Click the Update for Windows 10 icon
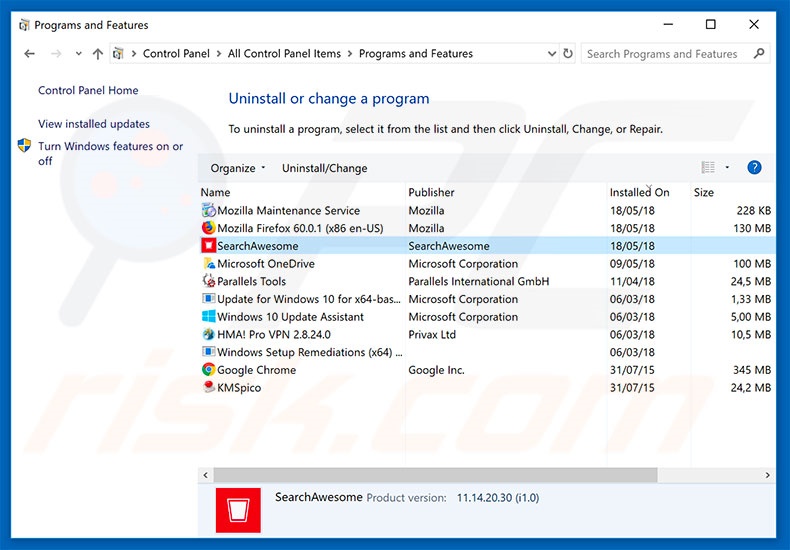This screenshot has width=790, height=550. (x=209, y=299)
